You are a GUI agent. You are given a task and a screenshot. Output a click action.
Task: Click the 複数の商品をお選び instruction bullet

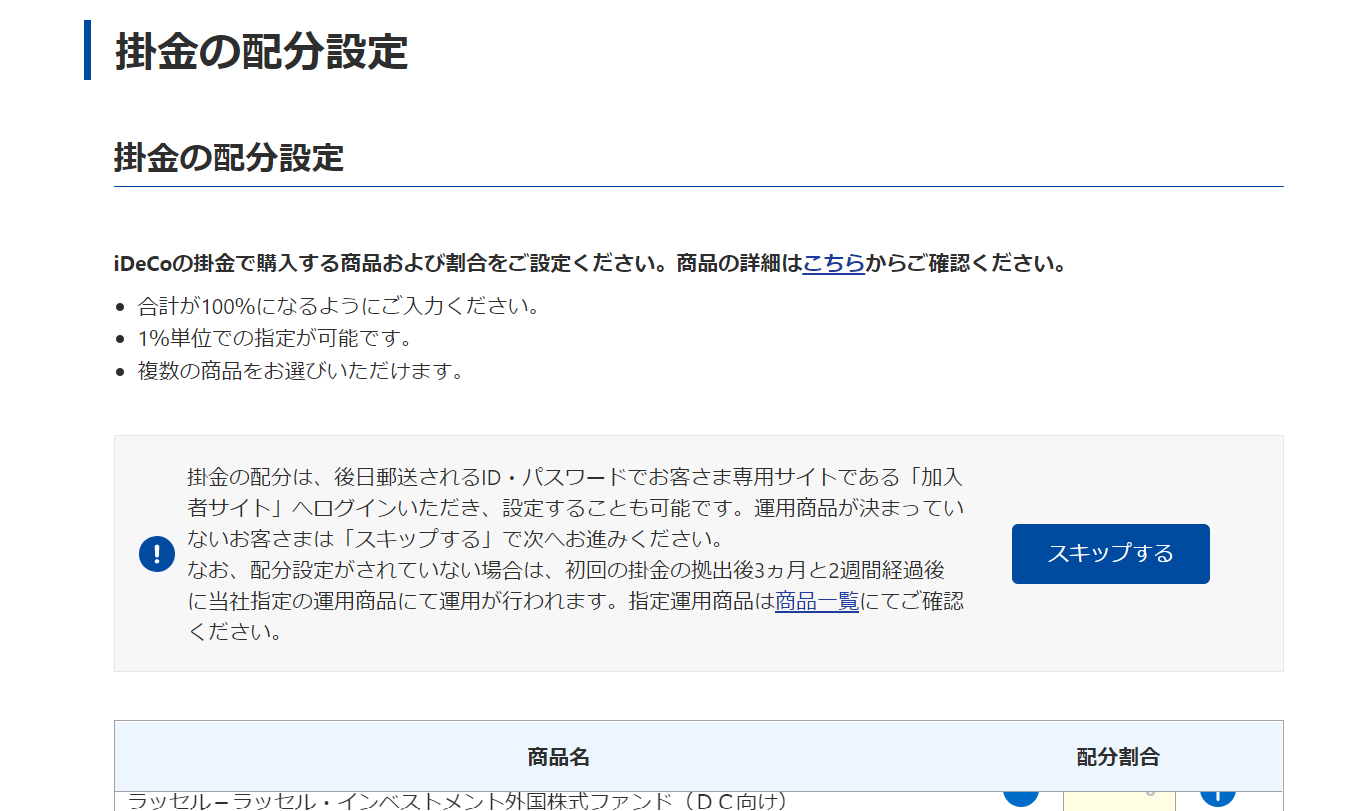pyautogui.click(x=300, y=371)
